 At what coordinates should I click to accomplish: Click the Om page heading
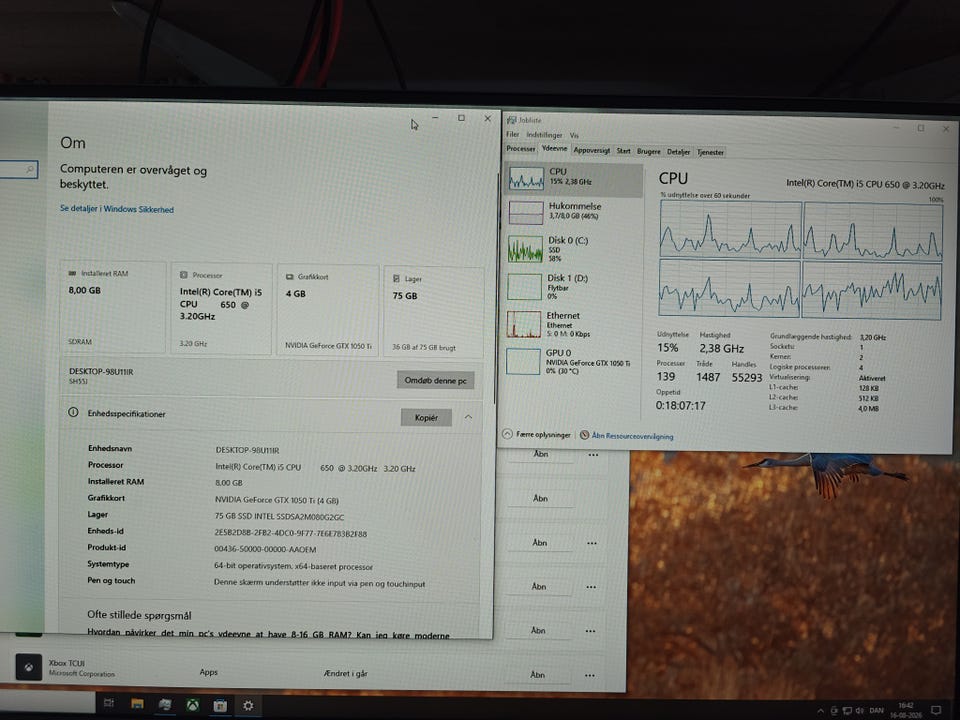[x=73, y=143]
